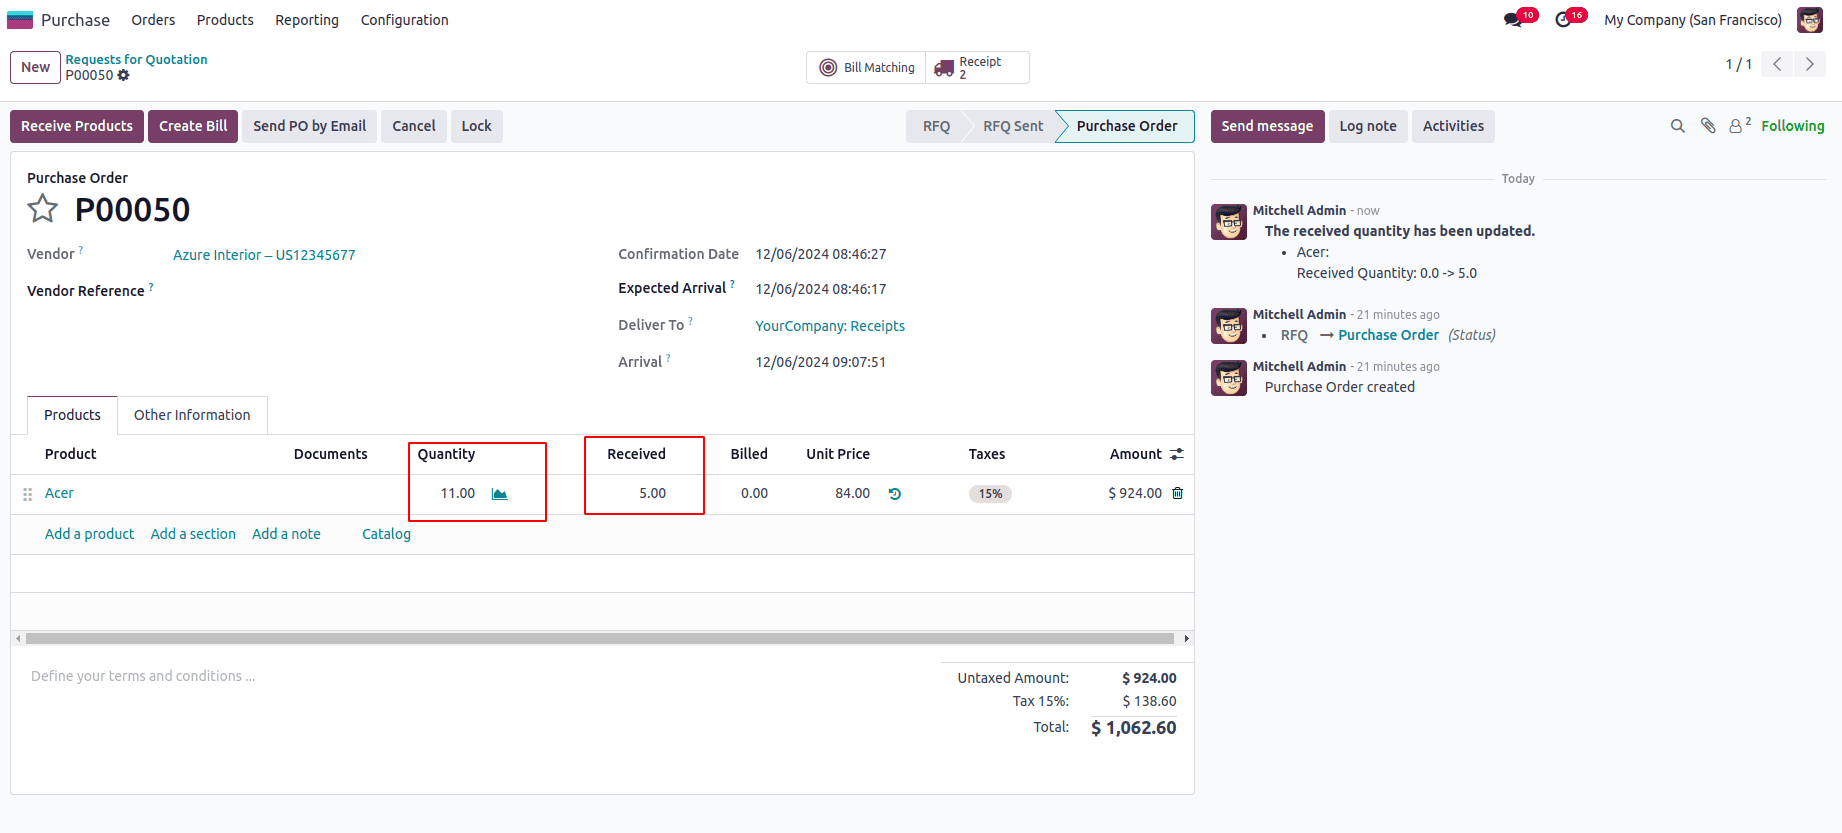The height and width of the screenshot is (833, 1842).
Task: Open the Products menu
Action: 225,20
